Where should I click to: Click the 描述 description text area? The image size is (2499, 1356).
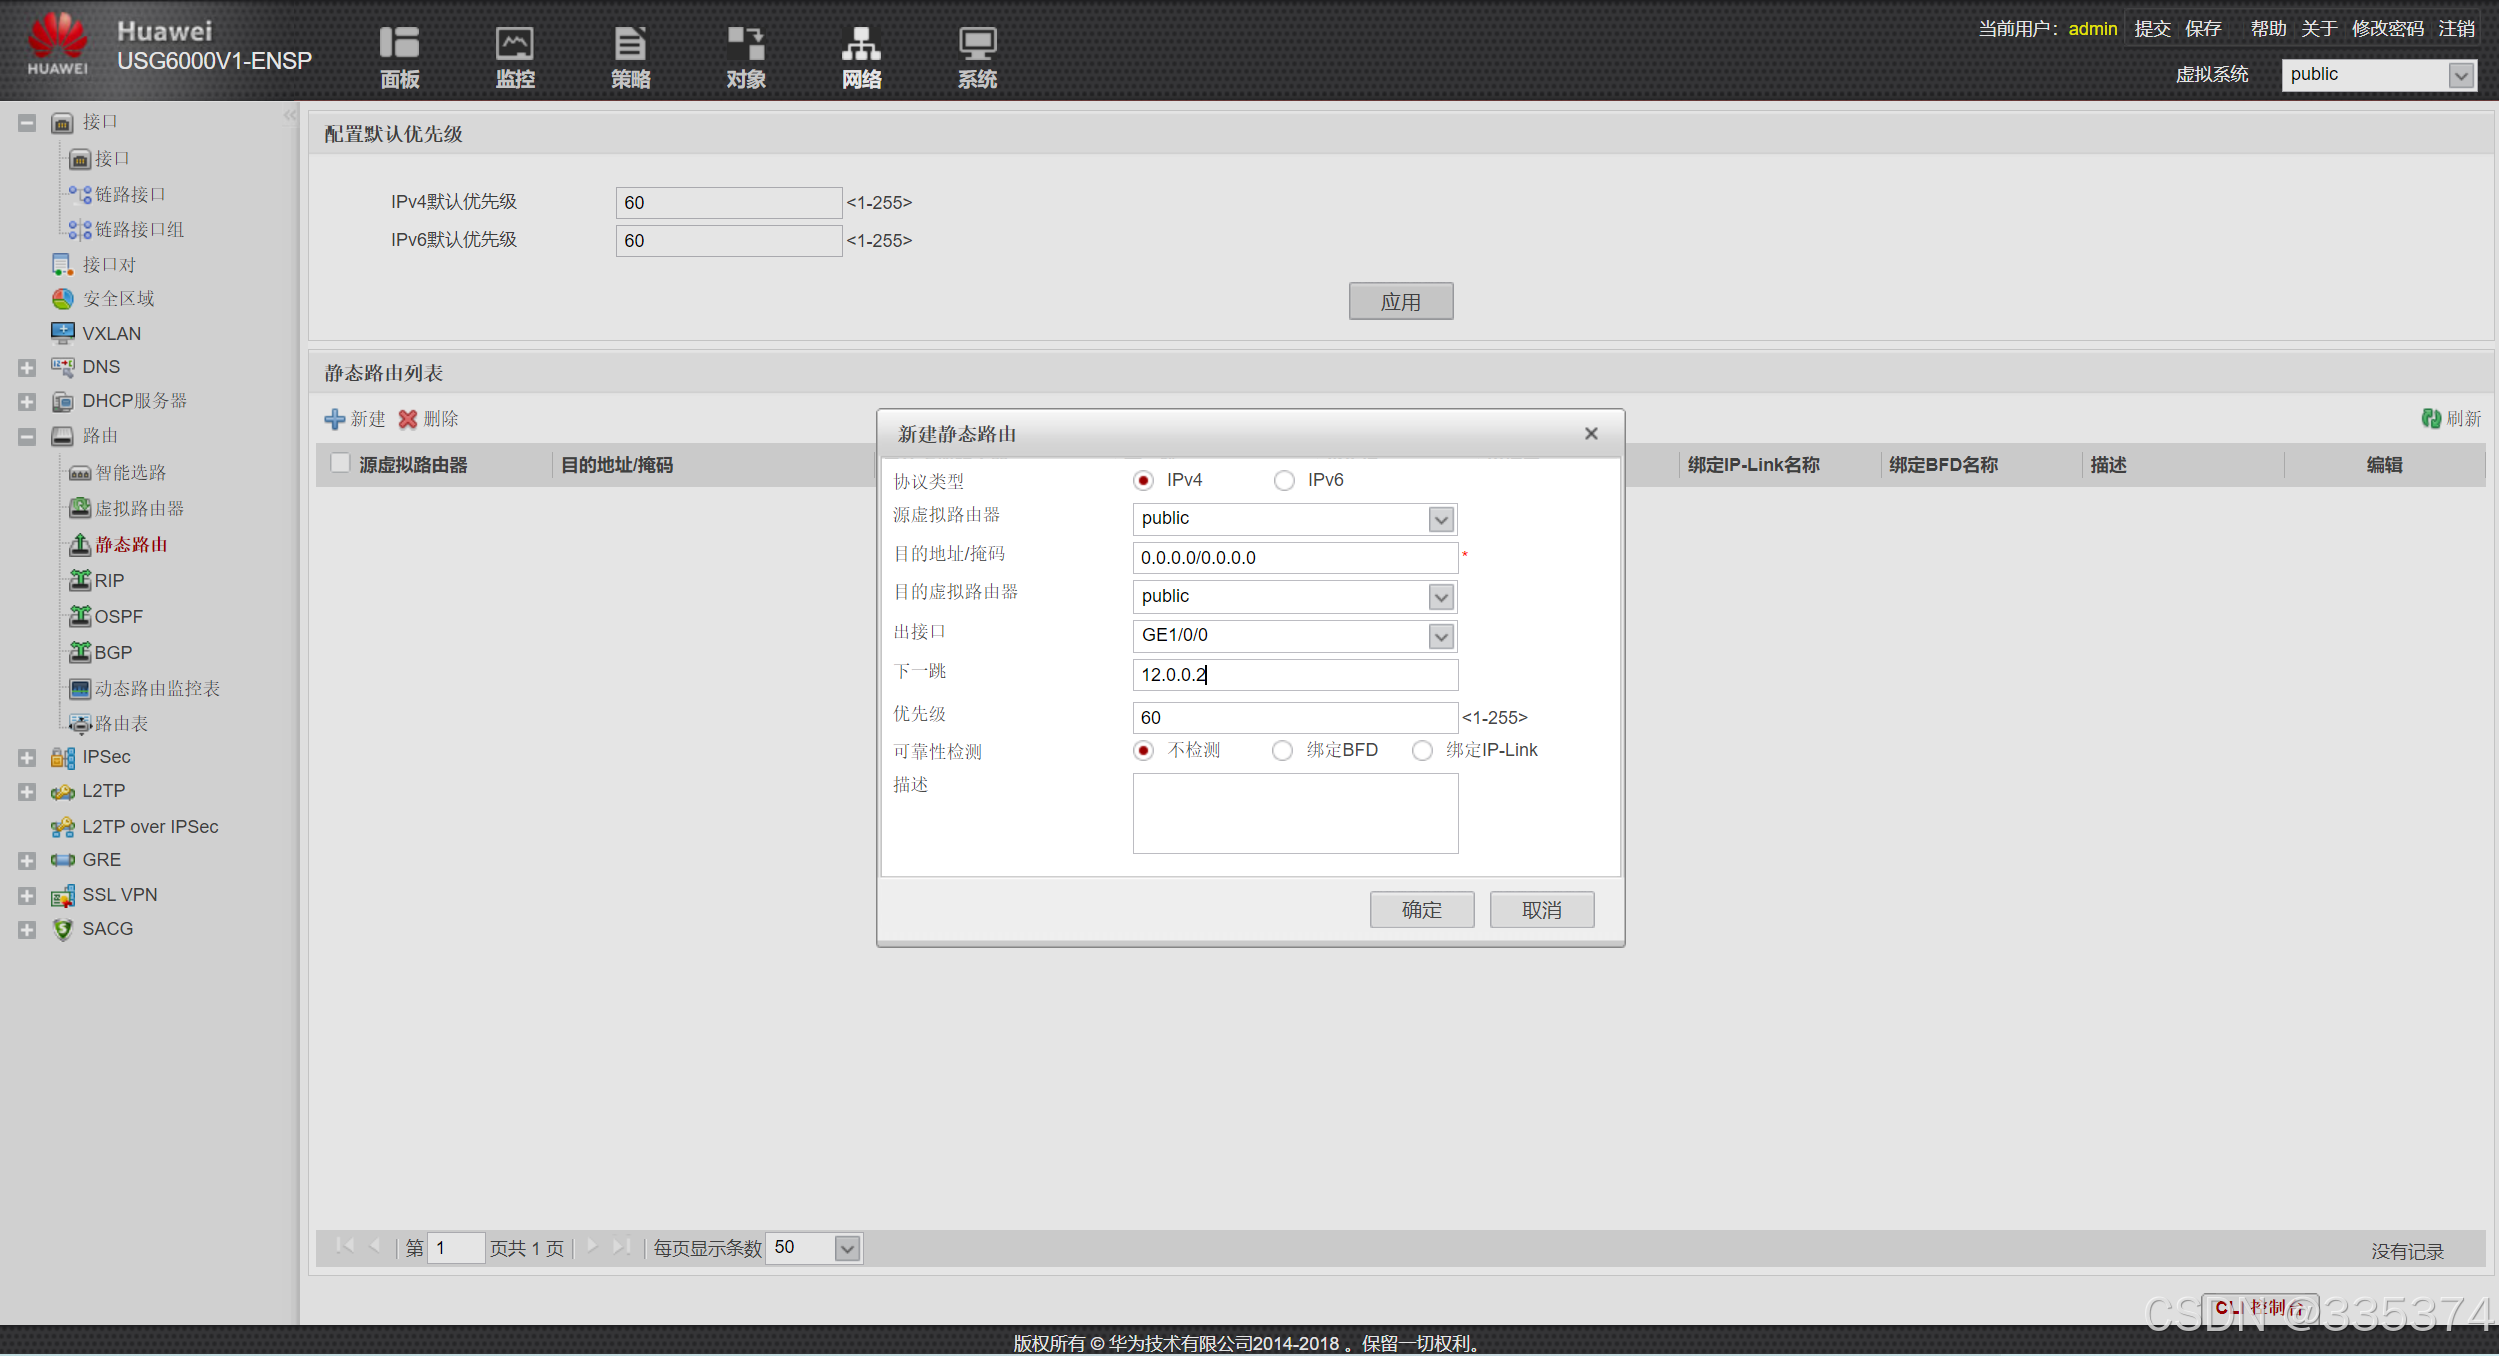1295,814
